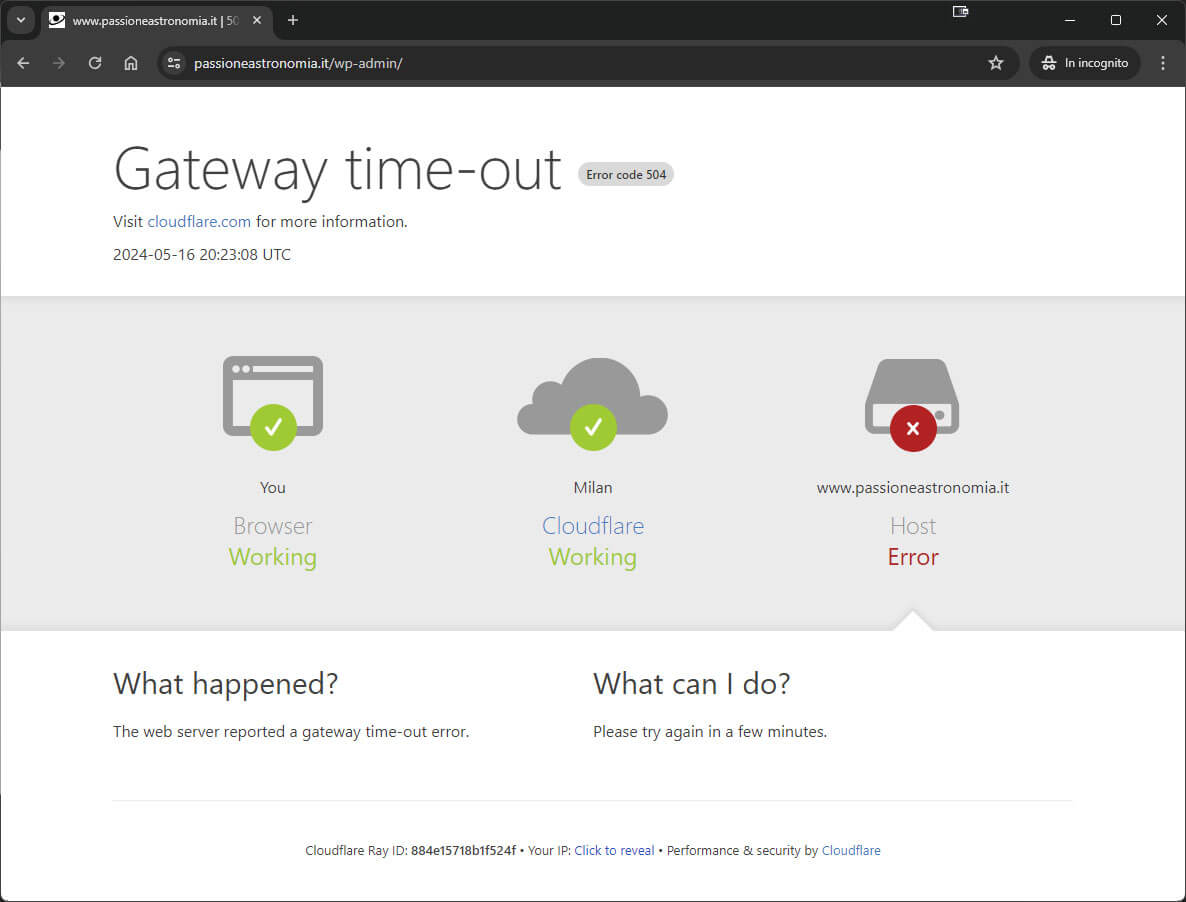The image size is (1186, 902).
Task: Click the Ray ID 884e15718b1f524f
Action: click(464, 851)
